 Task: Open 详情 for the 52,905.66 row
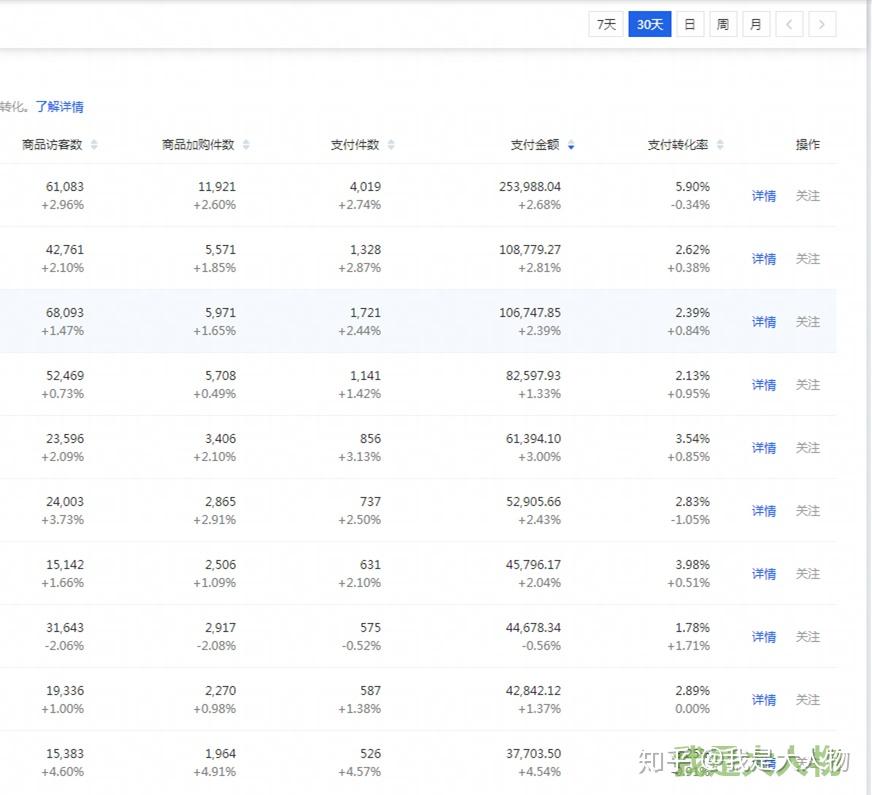coord(764,510)
